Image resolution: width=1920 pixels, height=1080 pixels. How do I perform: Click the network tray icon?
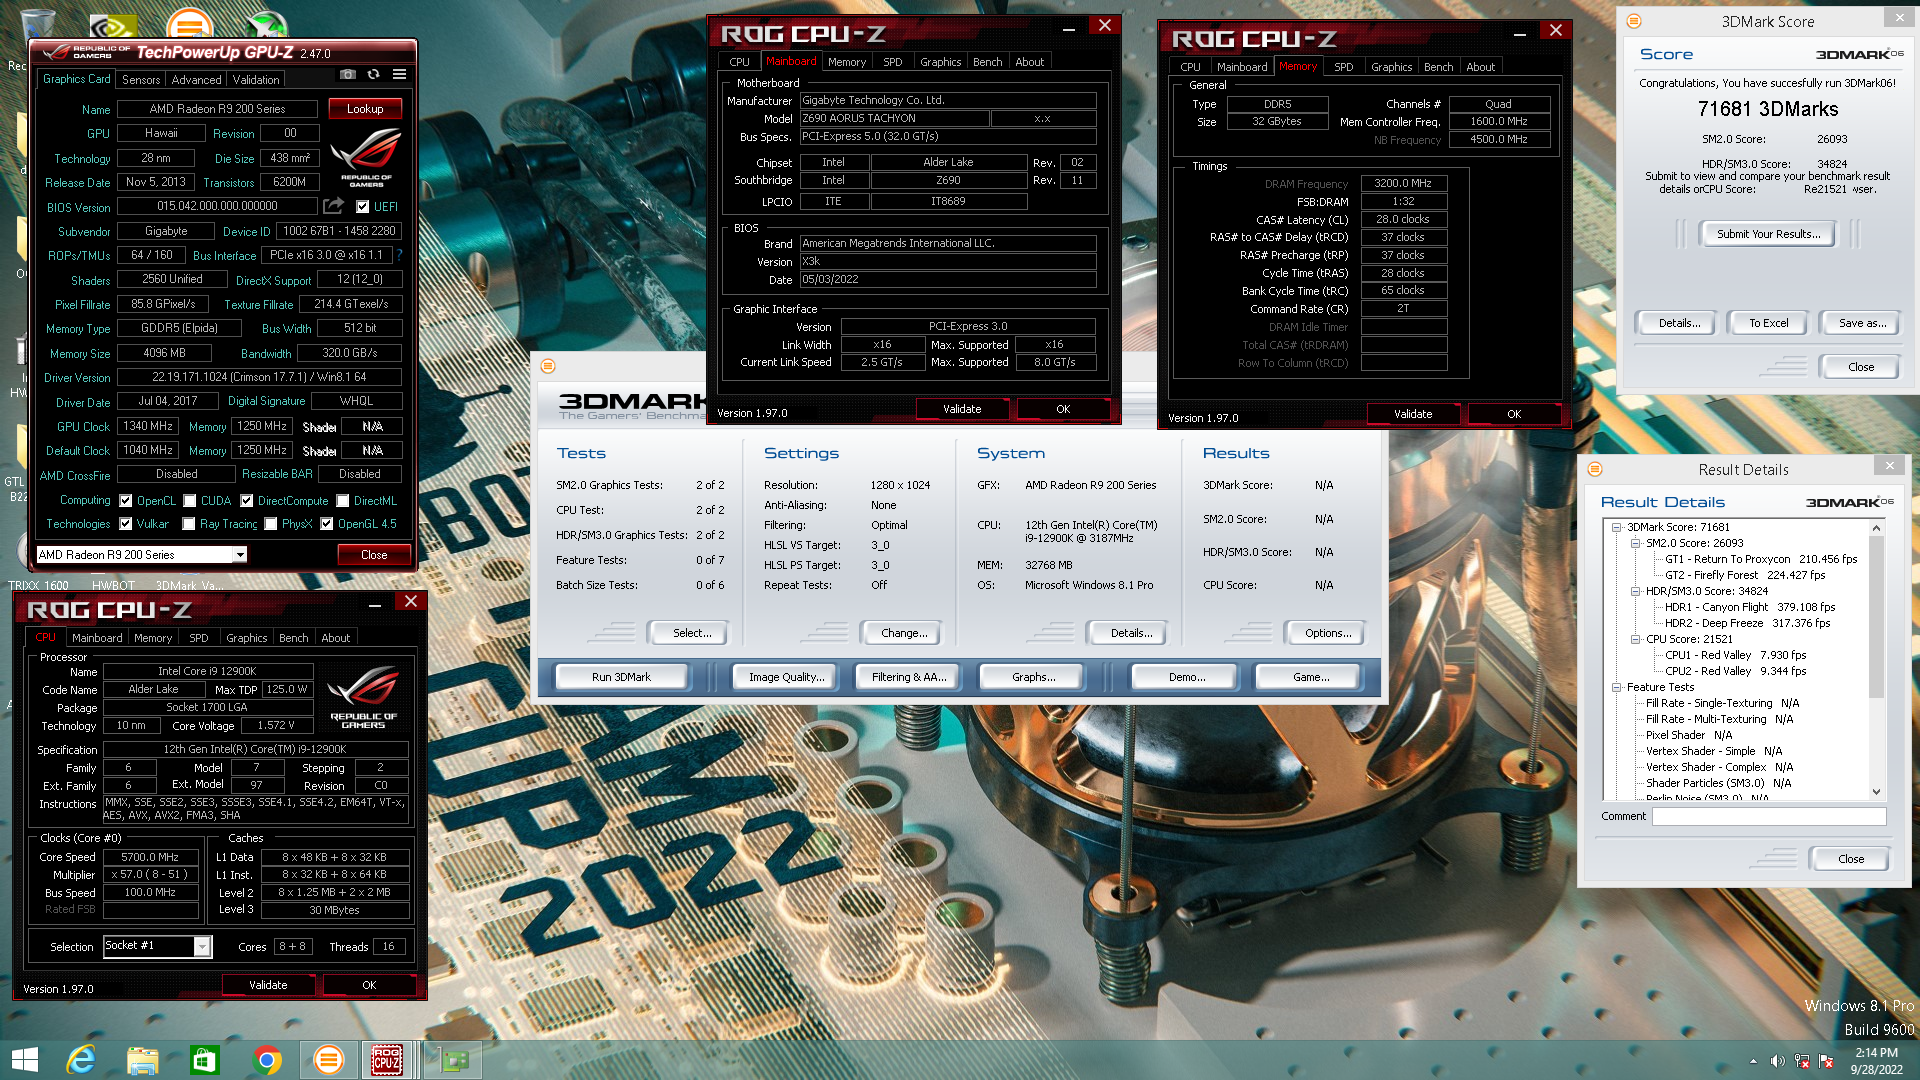tap(1802, 1061)
